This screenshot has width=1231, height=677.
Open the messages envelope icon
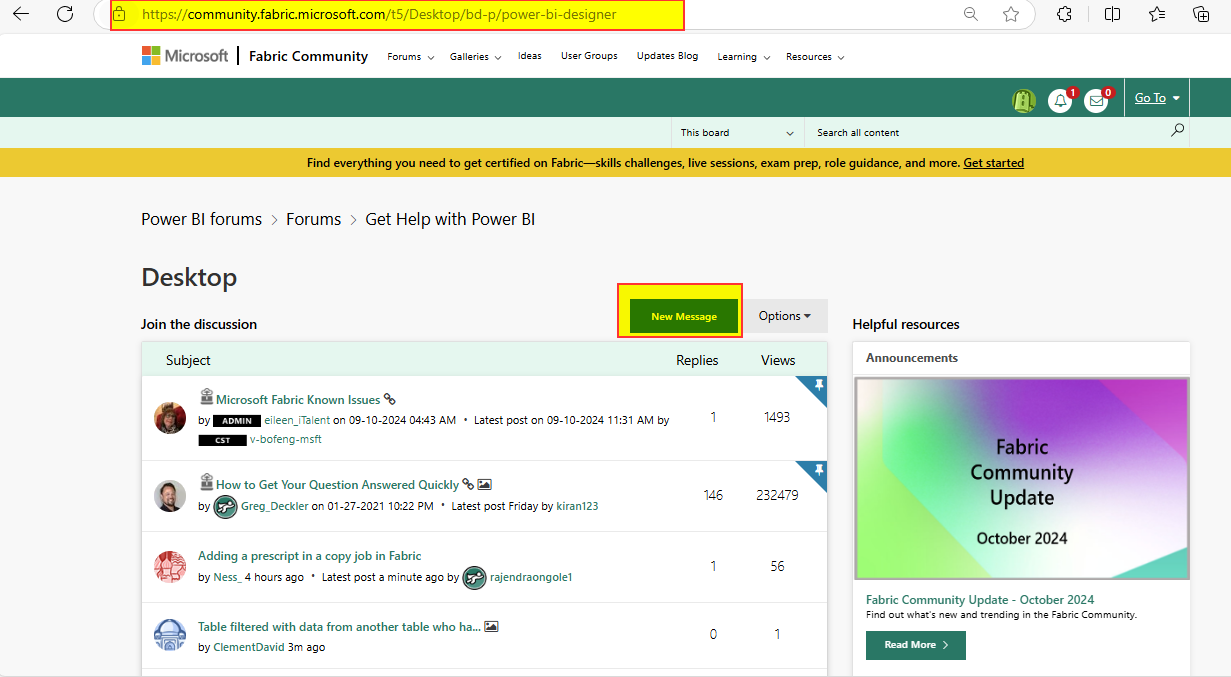(x=1096, y=100)
